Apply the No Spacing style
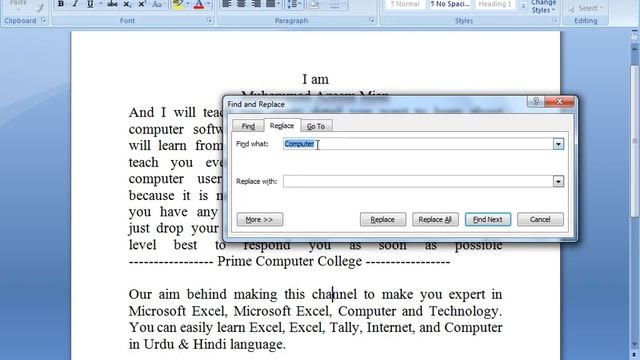Screen dimensions: 640x360 point(450,4)
